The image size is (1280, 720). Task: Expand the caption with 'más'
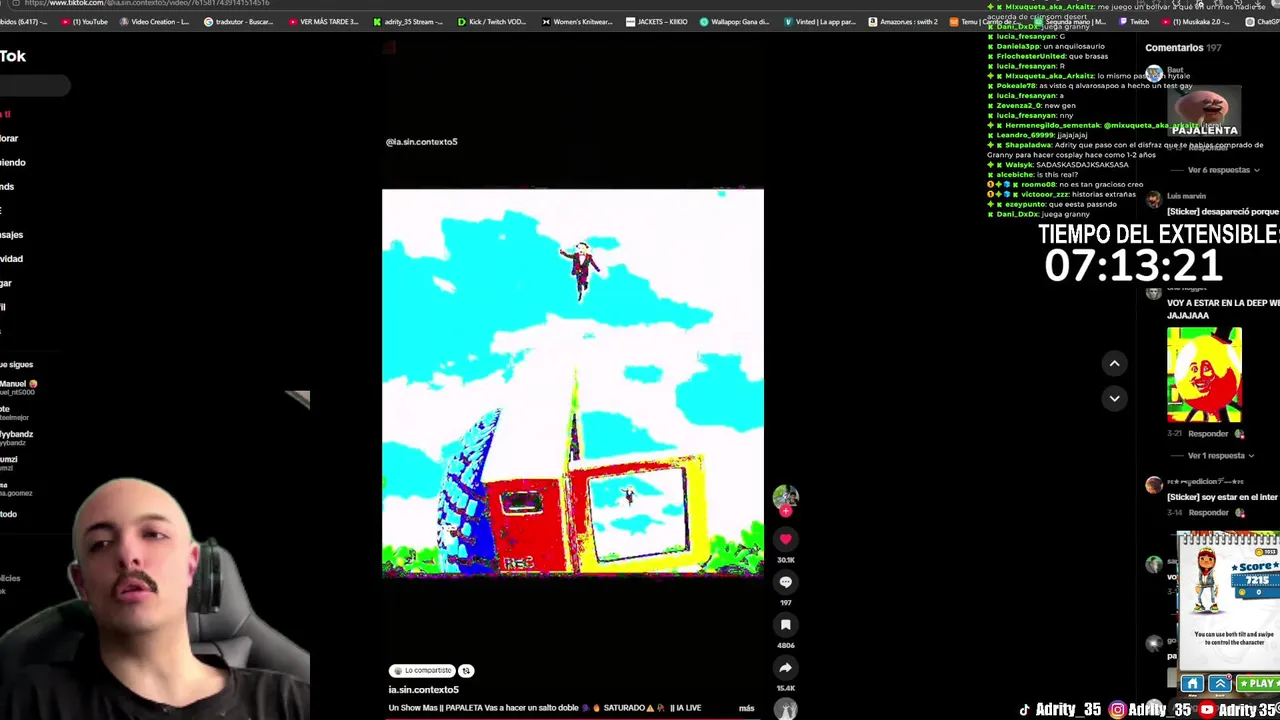[x=746, y=708]
